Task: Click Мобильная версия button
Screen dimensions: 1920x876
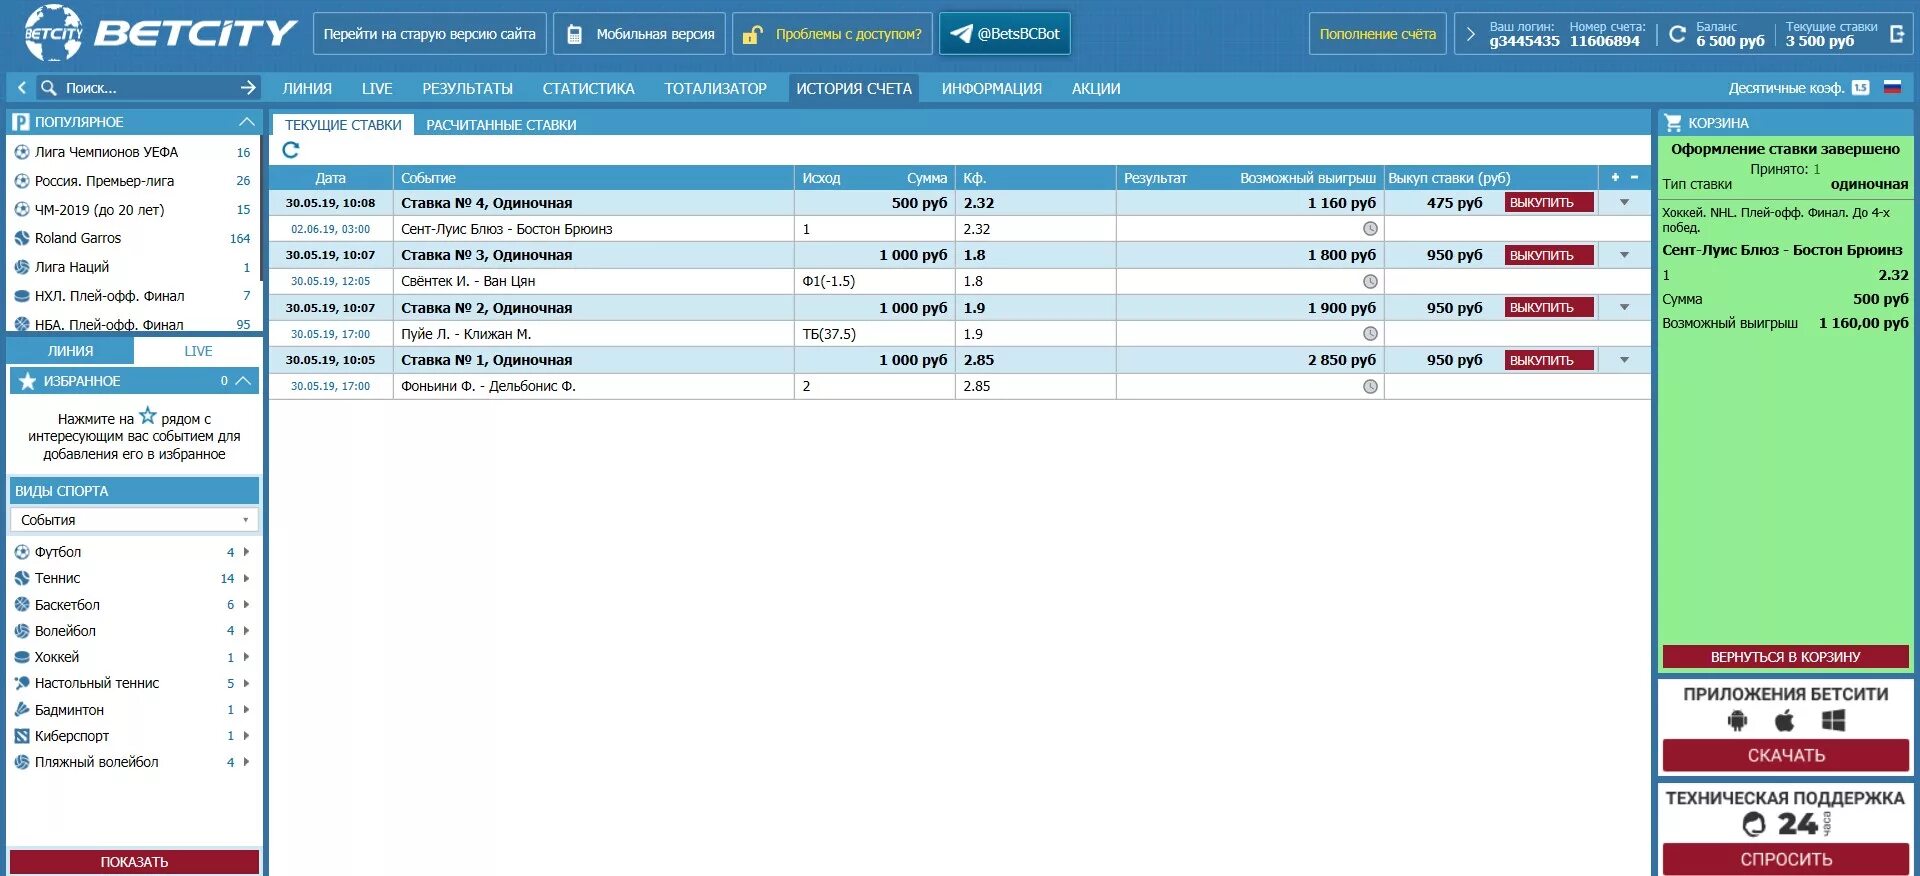Action: point(640,34)
